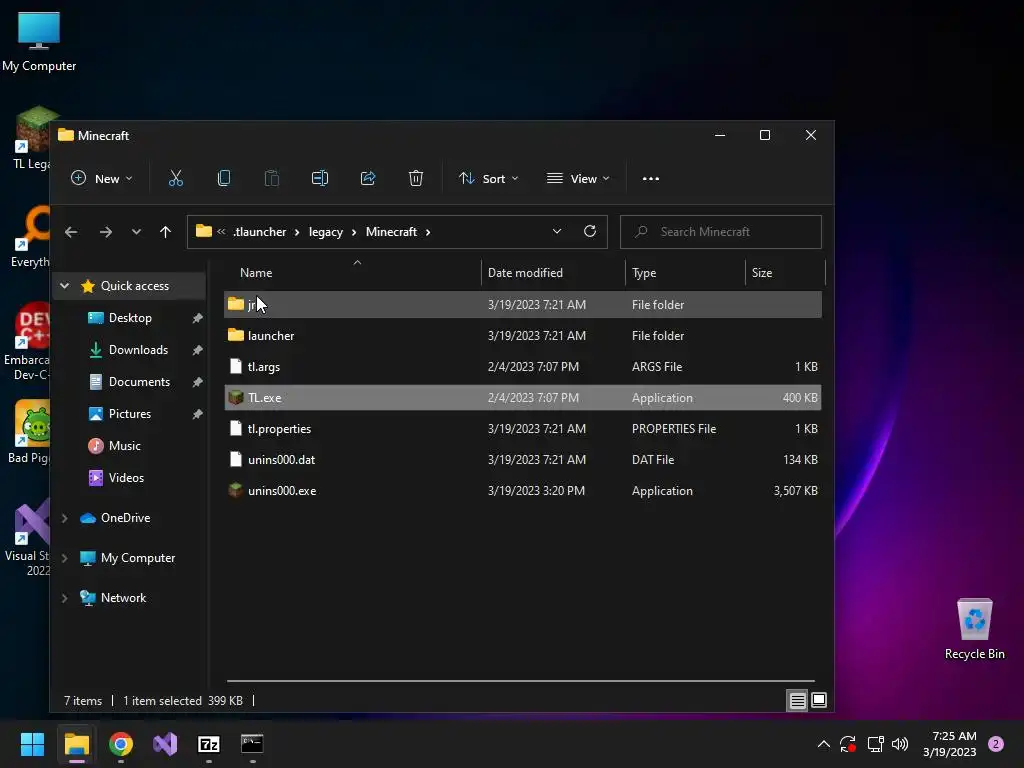
Task: Expand My Computer in navigation pane
Action: point(65,558)
